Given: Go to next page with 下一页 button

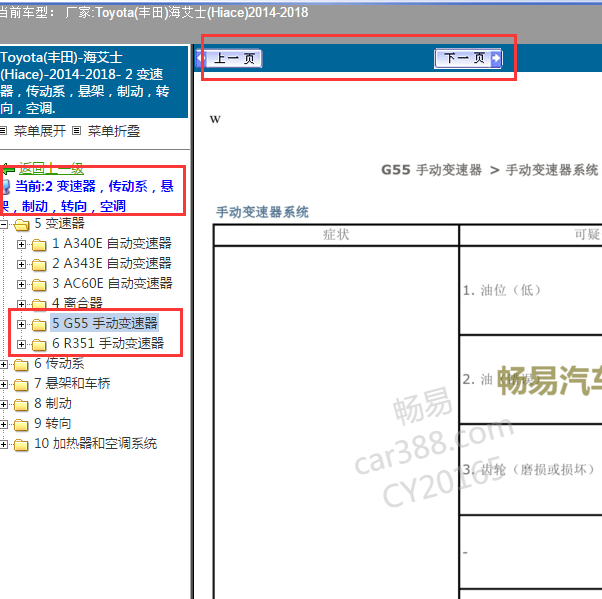Looking at the screenshot, I should pos(468,59).
